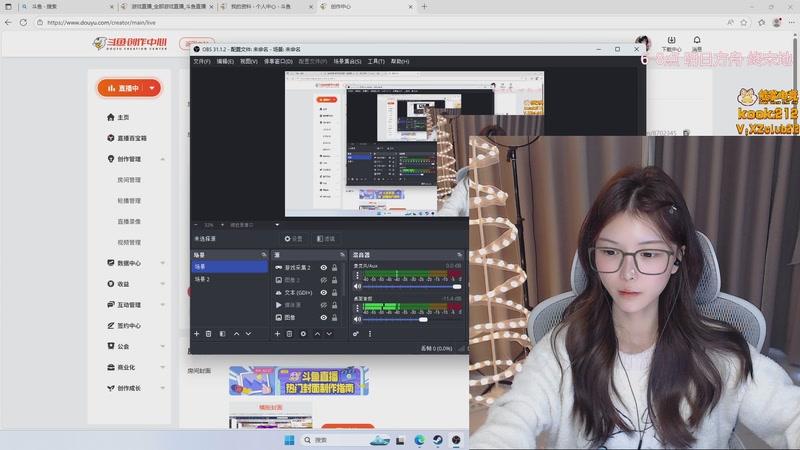
Task: Adjust 麦克风/Aux volume slider
Action: point(412,286)
